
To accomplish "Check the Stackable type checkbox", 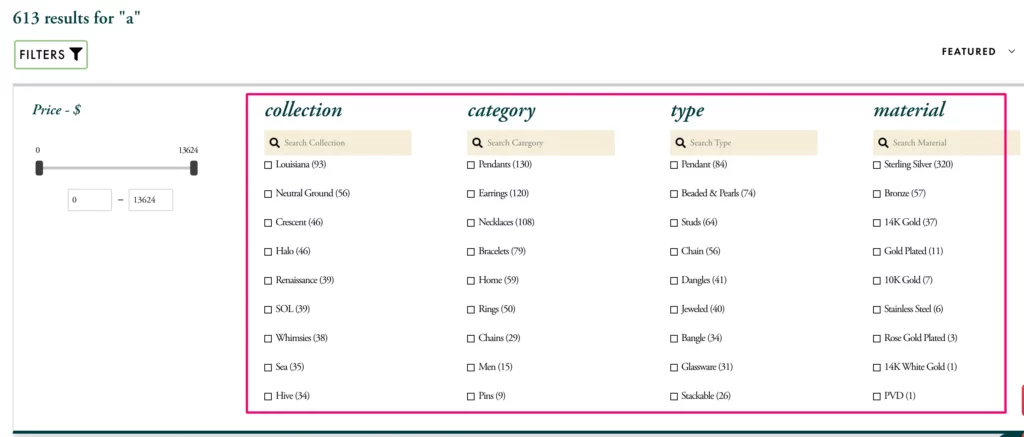I will point(674,396).
